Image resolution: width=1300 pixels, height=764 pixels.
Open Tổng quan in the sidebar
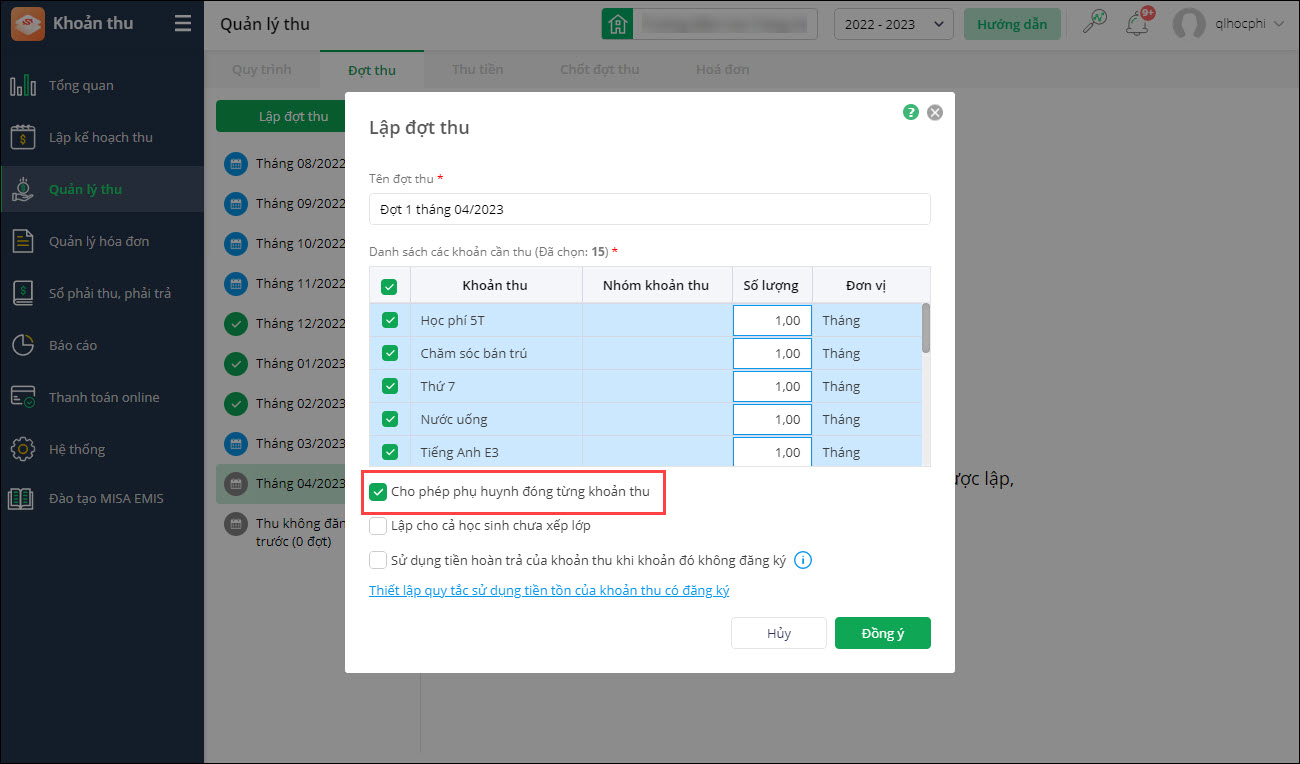coord(102,85)
